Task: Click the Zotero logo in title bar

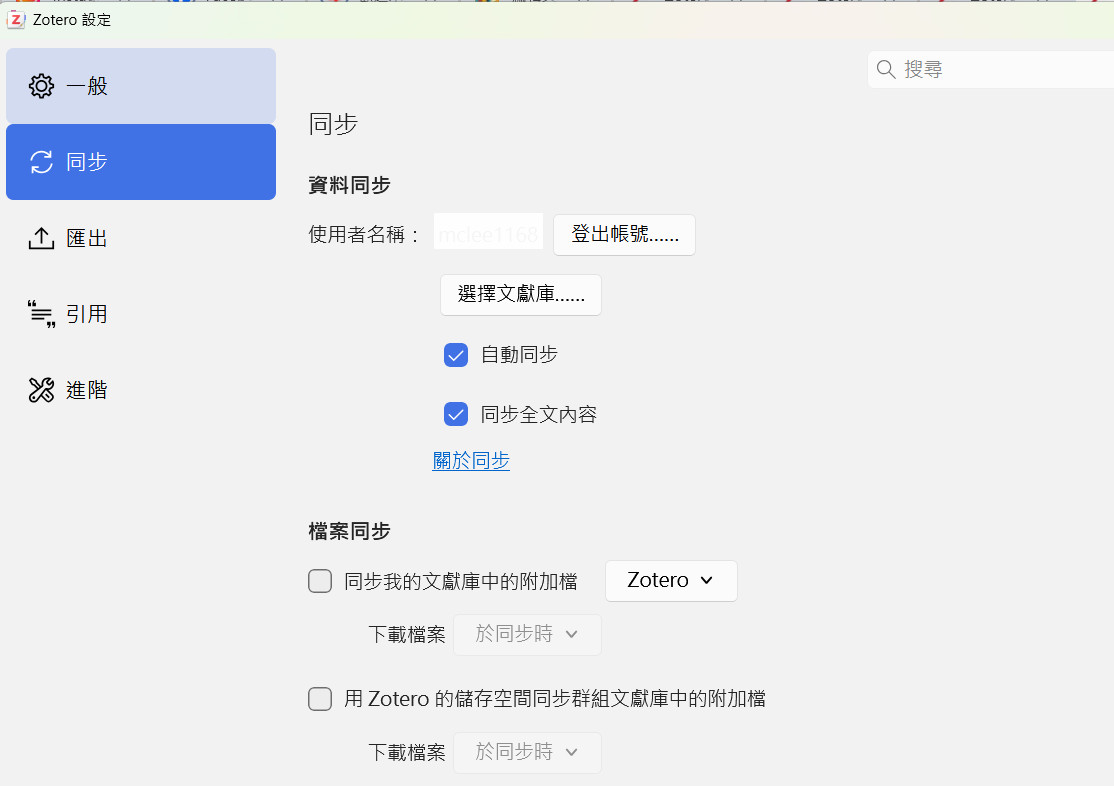Action: 16,20
